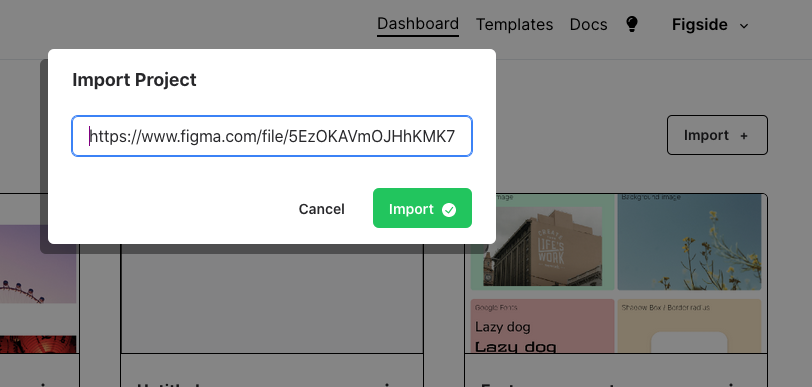Open the Templates nav item
This screenshot has width=812, height=387.
(514, 24)
